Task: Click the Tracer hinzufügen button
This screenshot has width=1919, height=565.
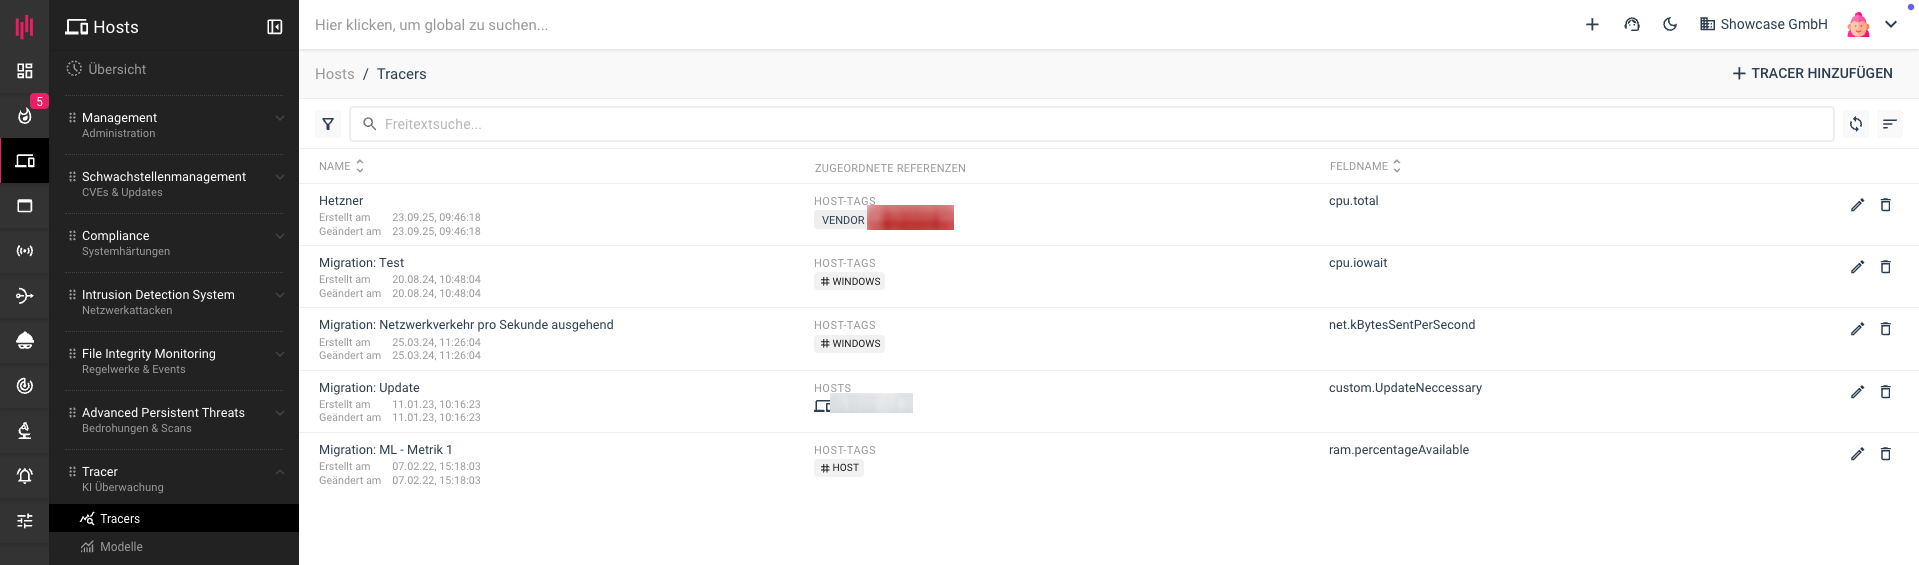Action: (1812, 73)
